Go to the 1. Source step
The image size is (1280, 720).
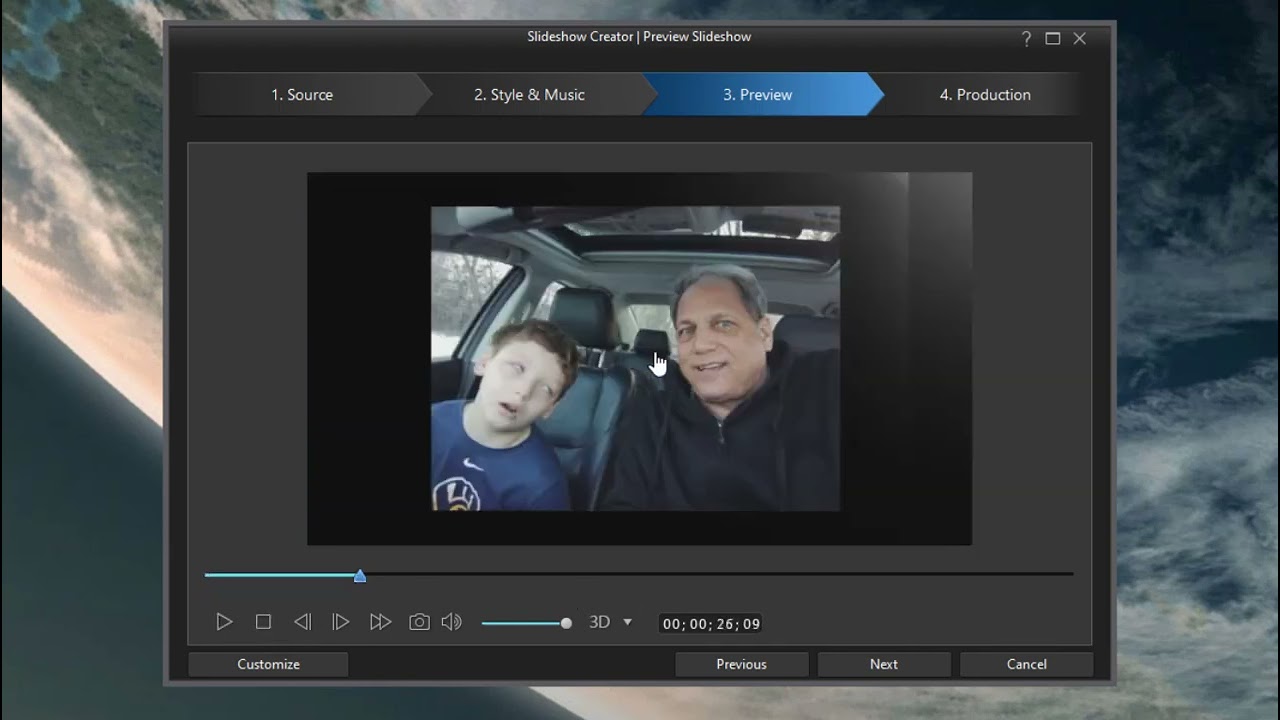[x=302, y=95]
